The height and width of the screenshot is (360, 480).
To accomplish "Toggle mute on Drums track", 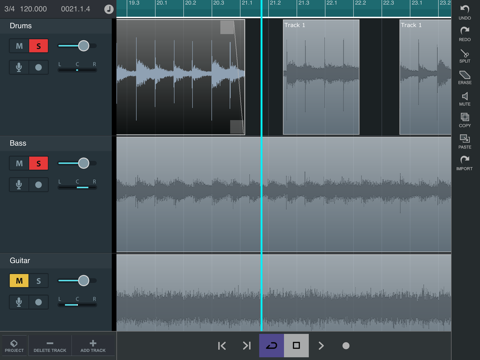I will pyautogui.click(x=19, y=46).
